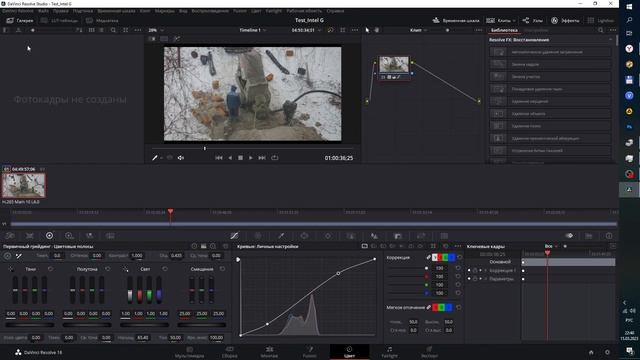Open the Медиатека panel button
640x360 pixels.
(x=102, y=20)
